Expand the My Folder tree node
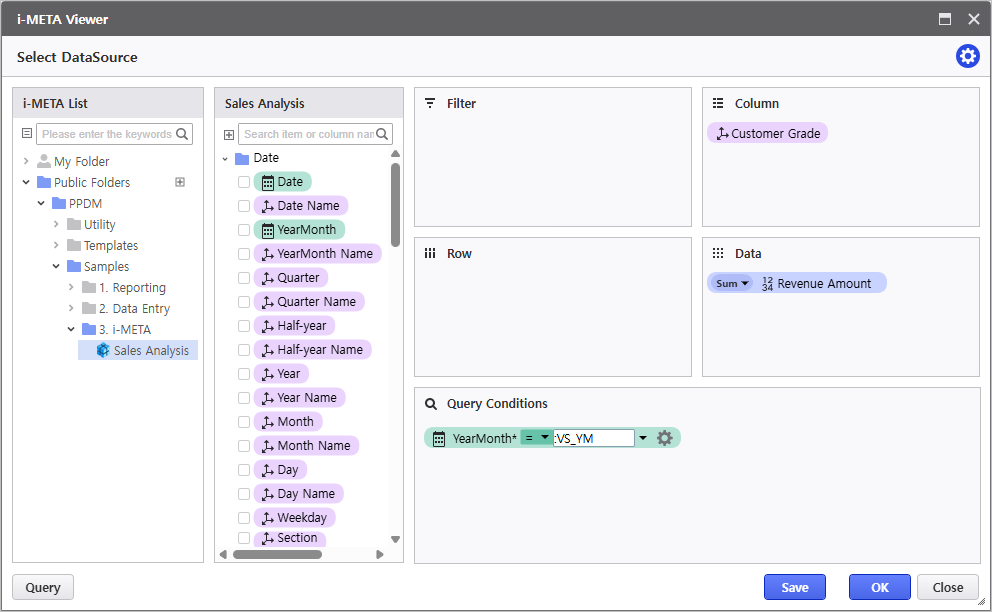The width and height of the screenshot is (992, 612). (27, 161)
